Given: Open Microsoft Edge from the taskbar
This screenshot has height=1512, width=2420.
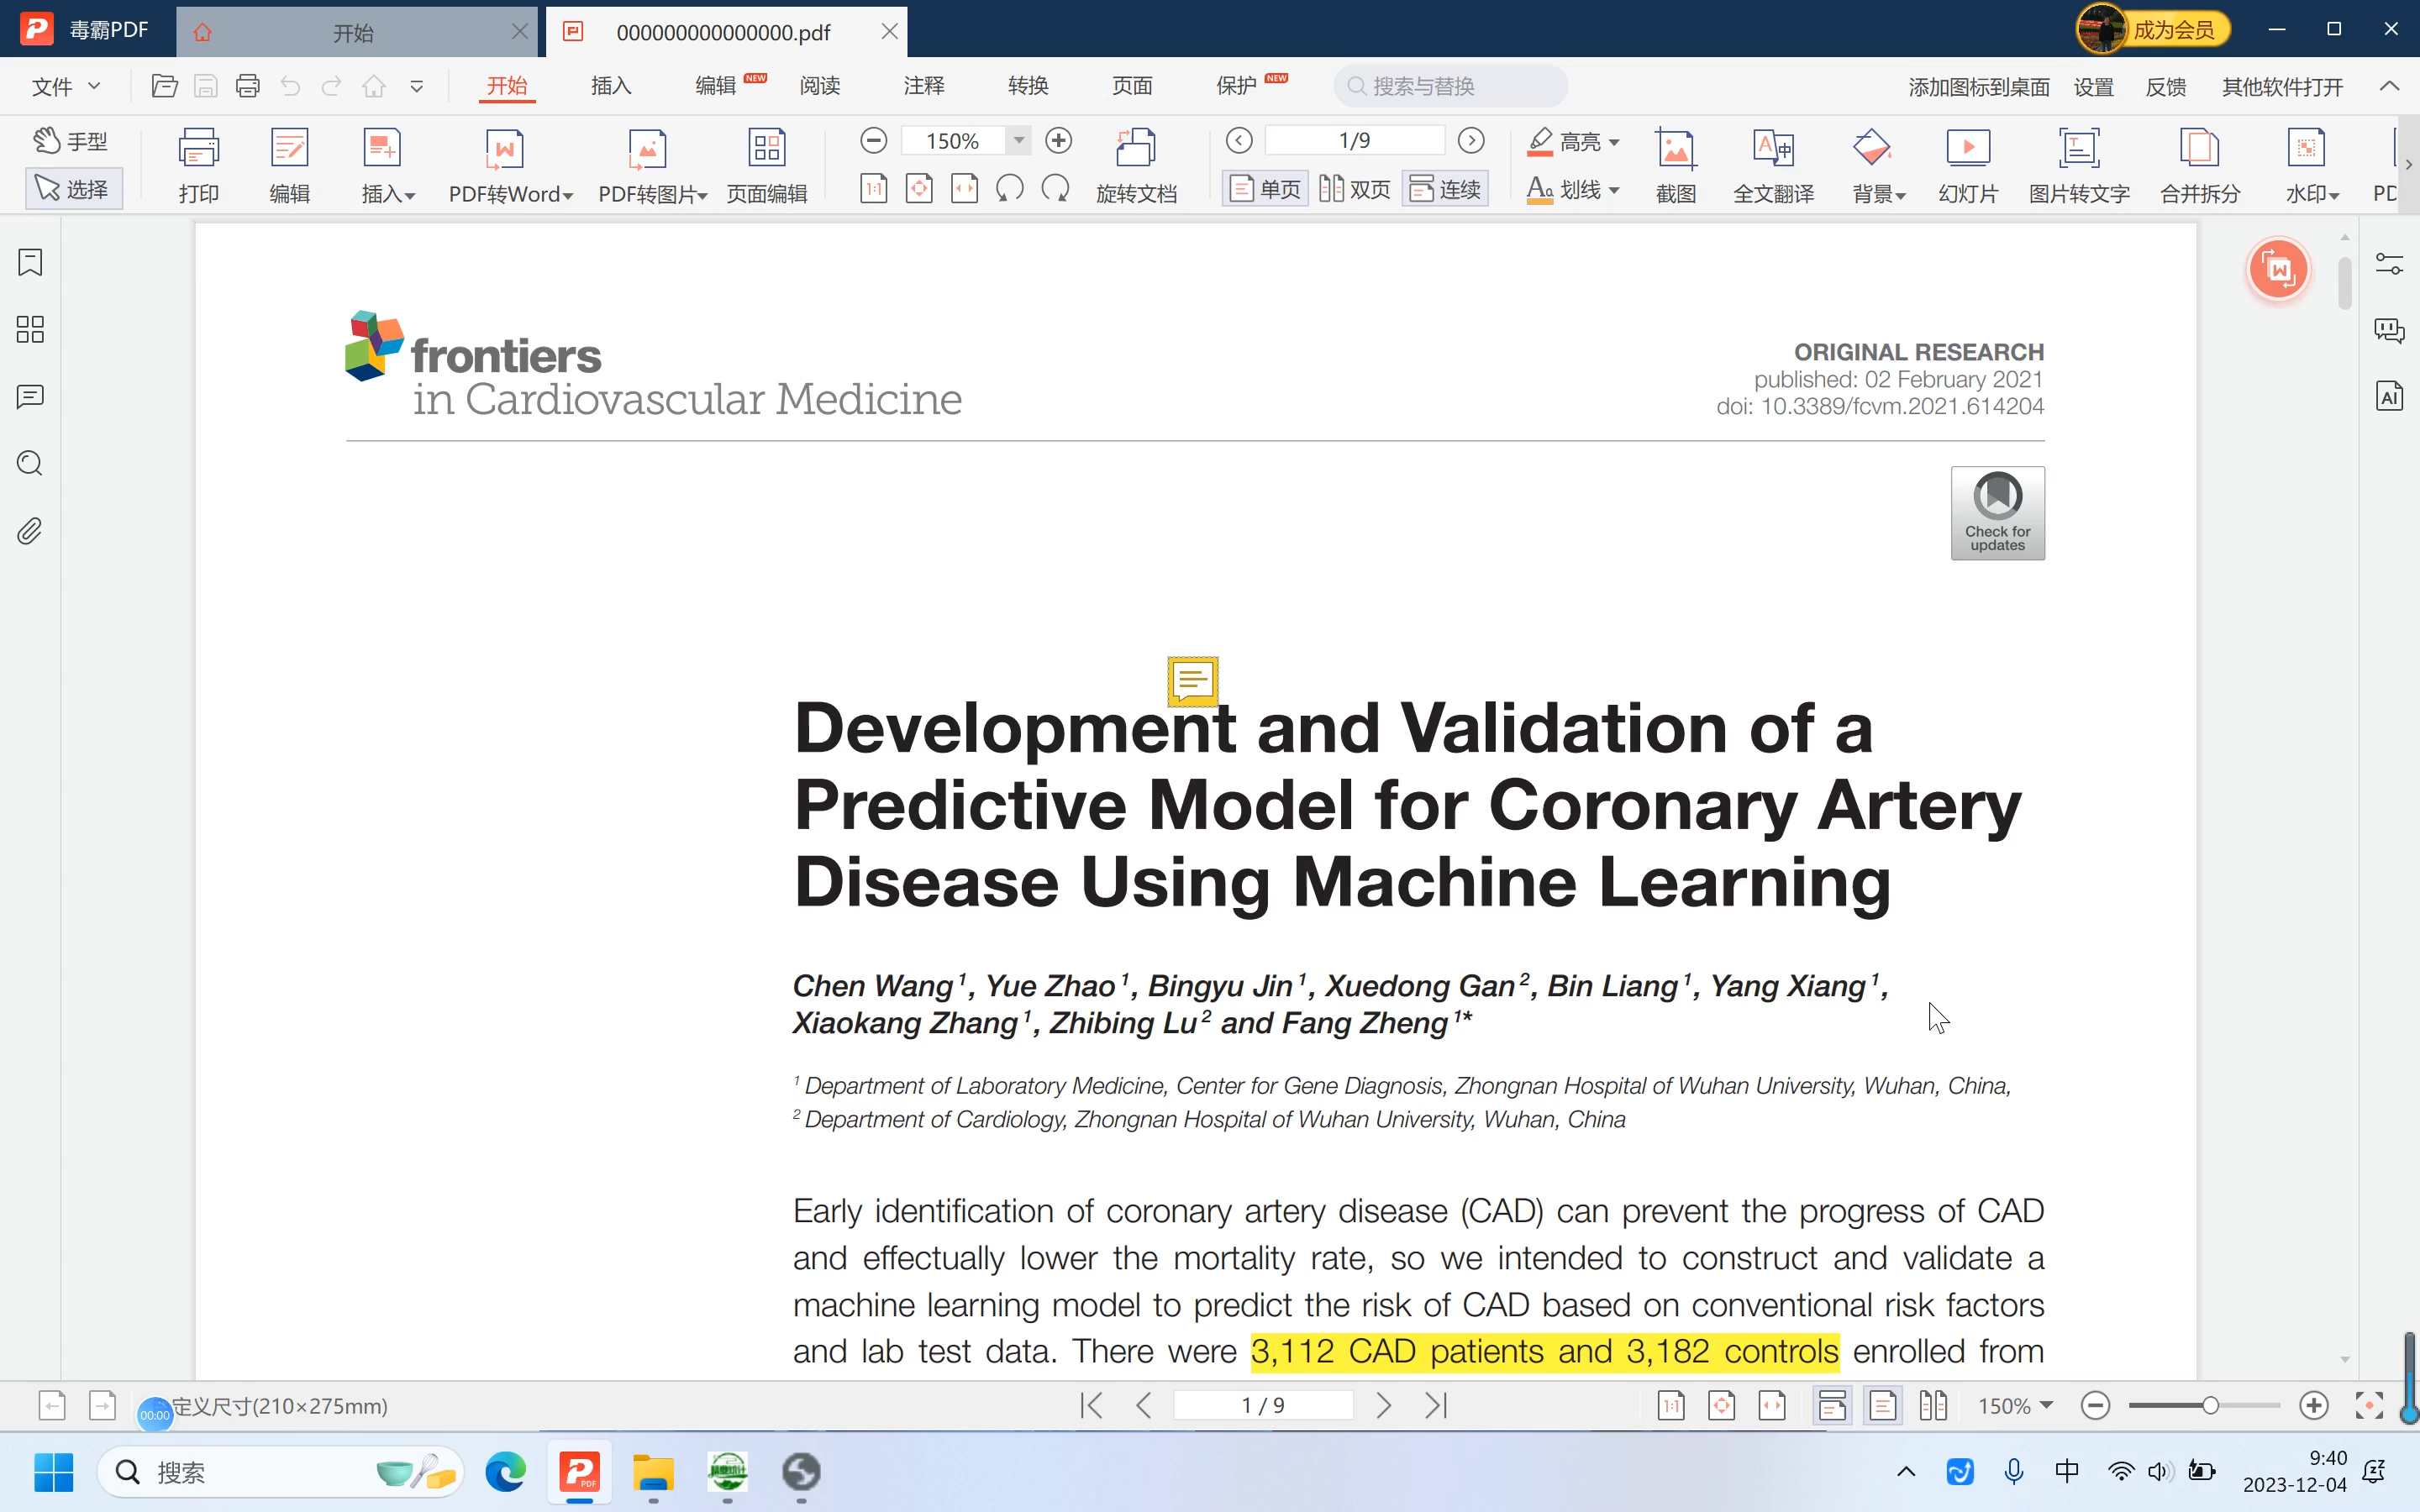Looking at the screenshot, I should pos(505,1472).
